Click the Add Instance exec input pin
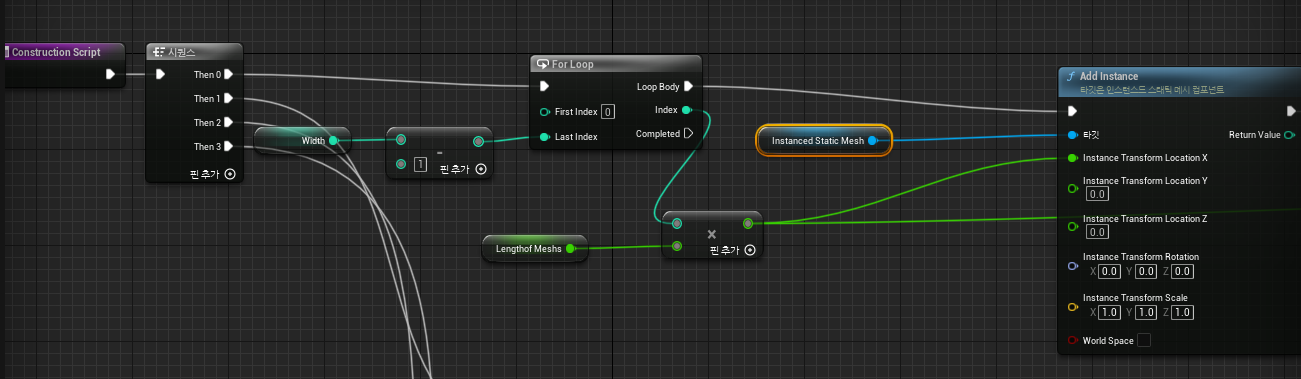 click(1072, 110)
